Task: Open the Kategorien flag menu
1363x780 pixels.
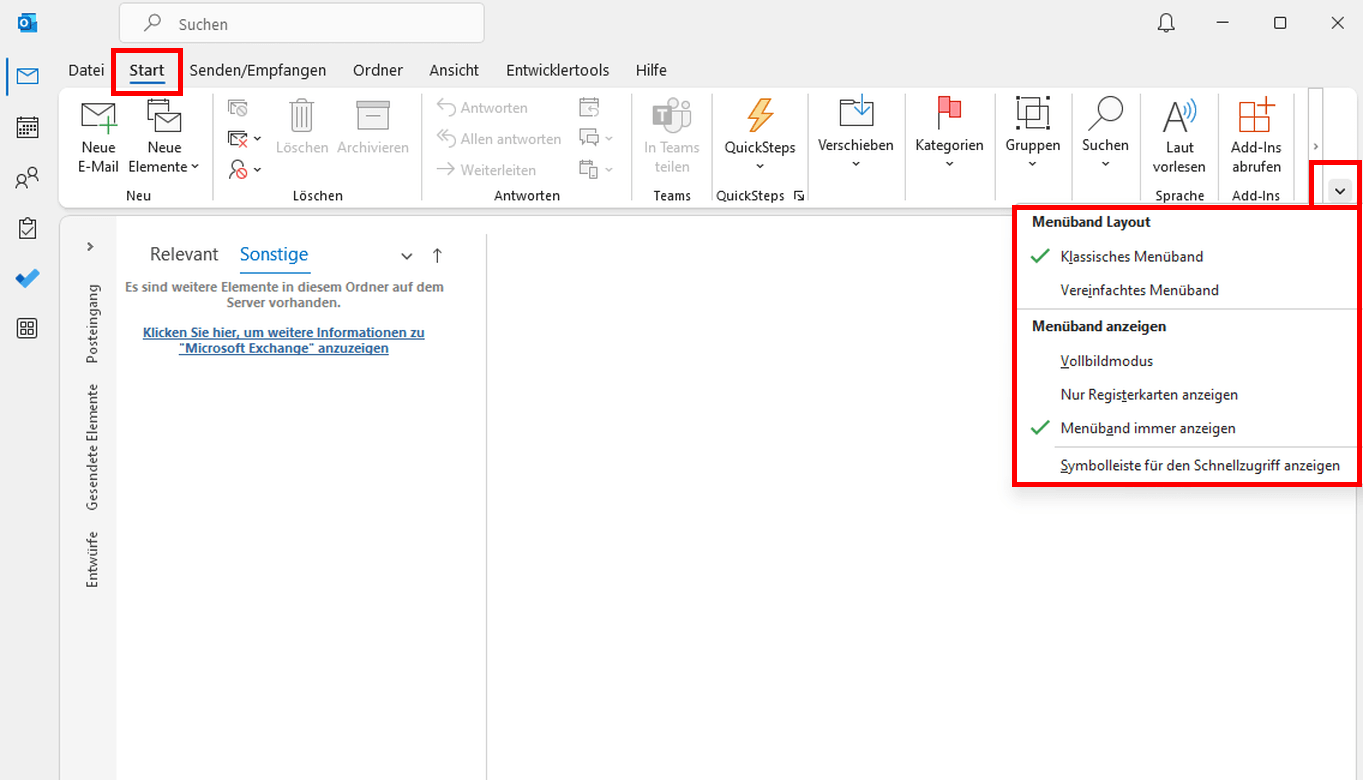Action: click(x=949, y=133)
